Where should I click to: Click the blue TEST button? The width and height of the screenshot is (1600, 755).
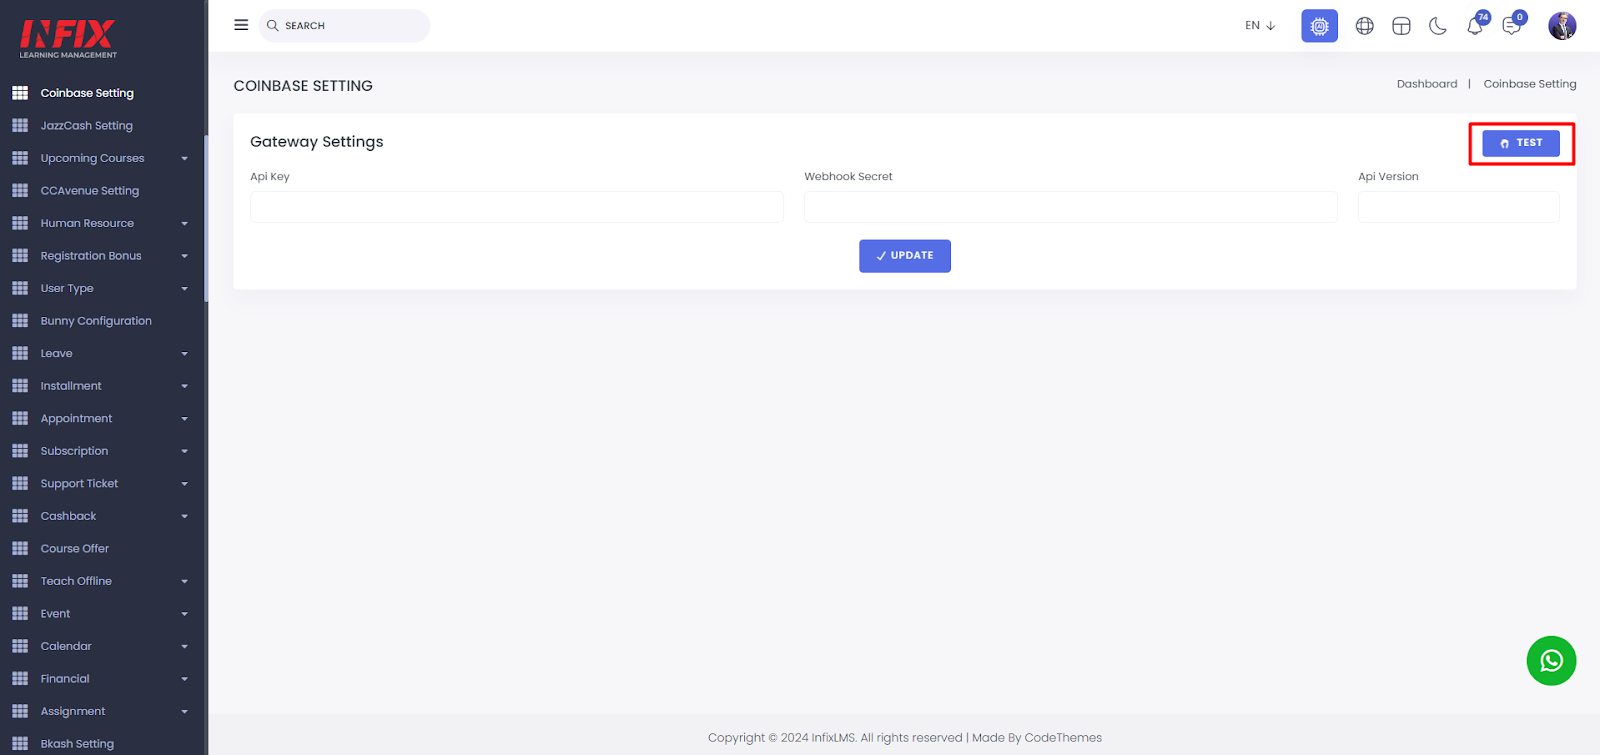click(1520, 143)
